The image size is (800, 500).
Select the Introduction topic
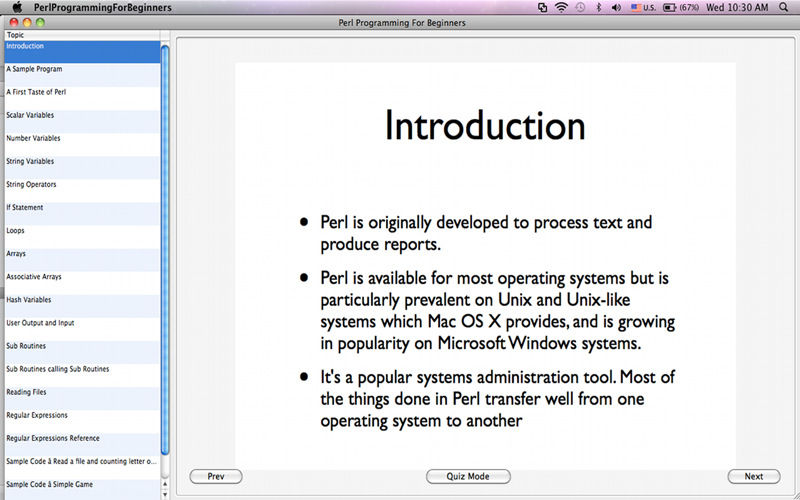point(82,52)
